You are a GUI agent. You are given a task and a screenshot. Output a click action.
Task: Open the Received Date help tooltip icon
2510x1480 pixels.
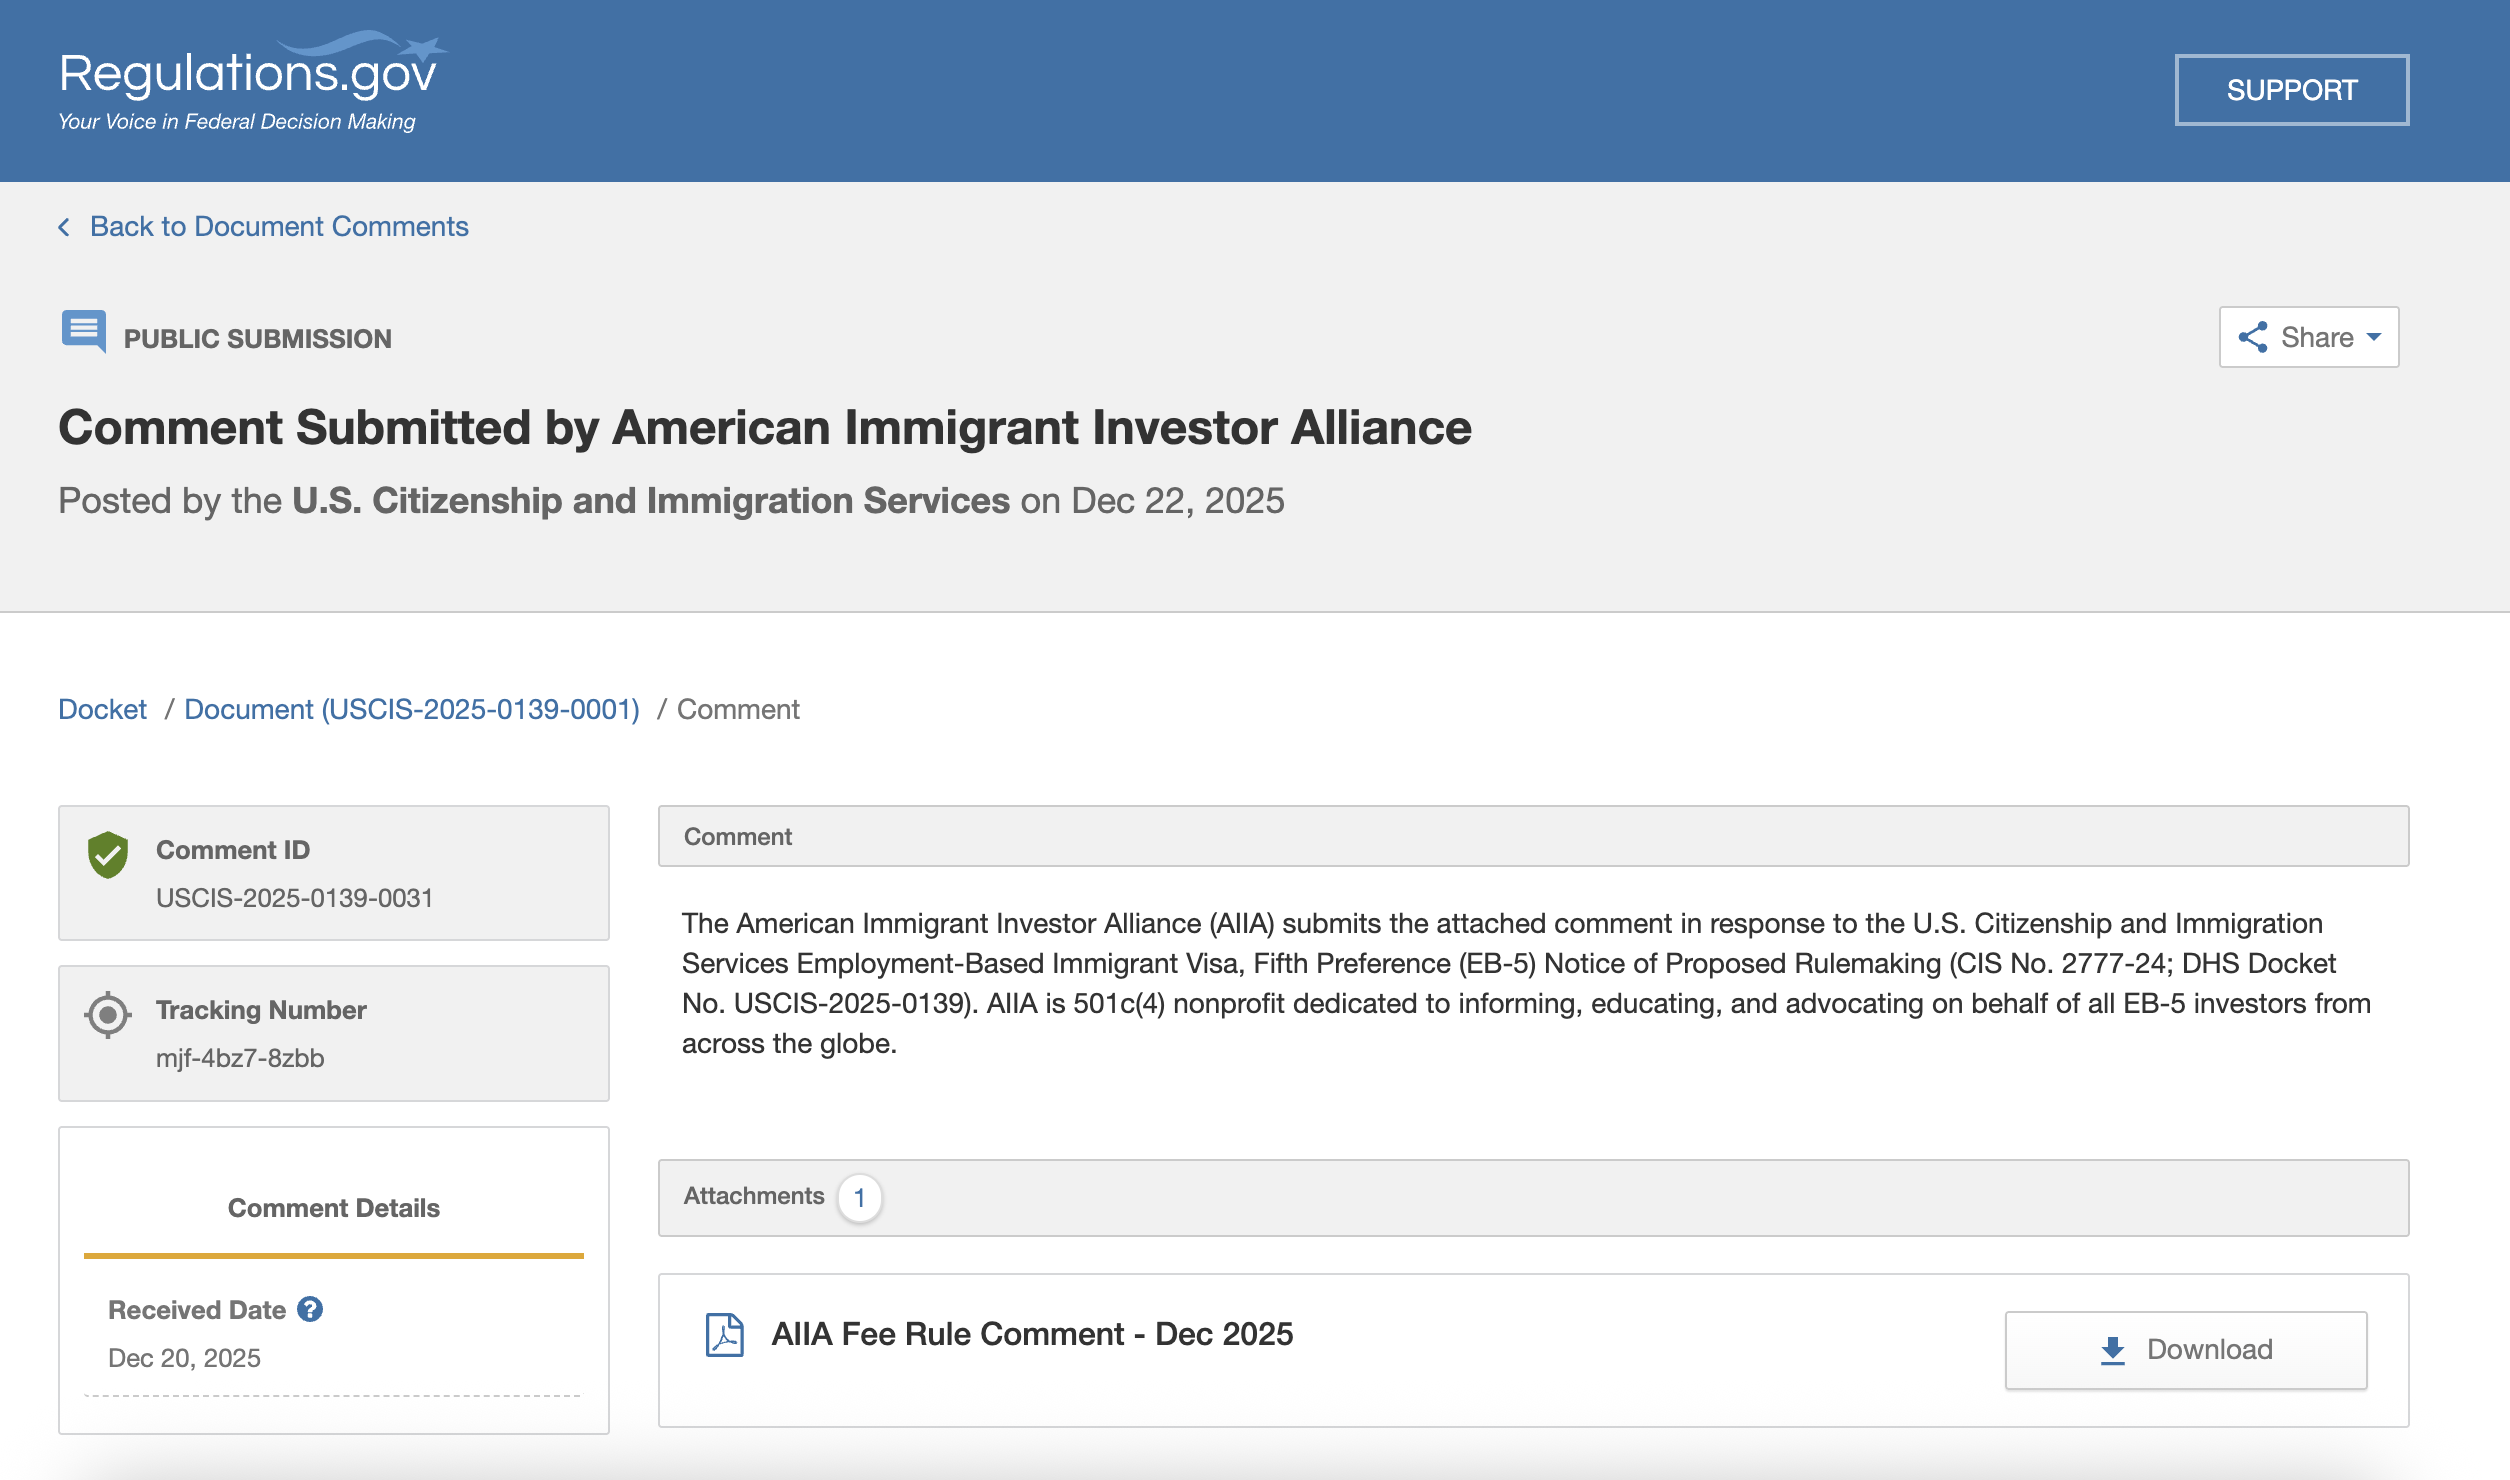[311, 1307]
